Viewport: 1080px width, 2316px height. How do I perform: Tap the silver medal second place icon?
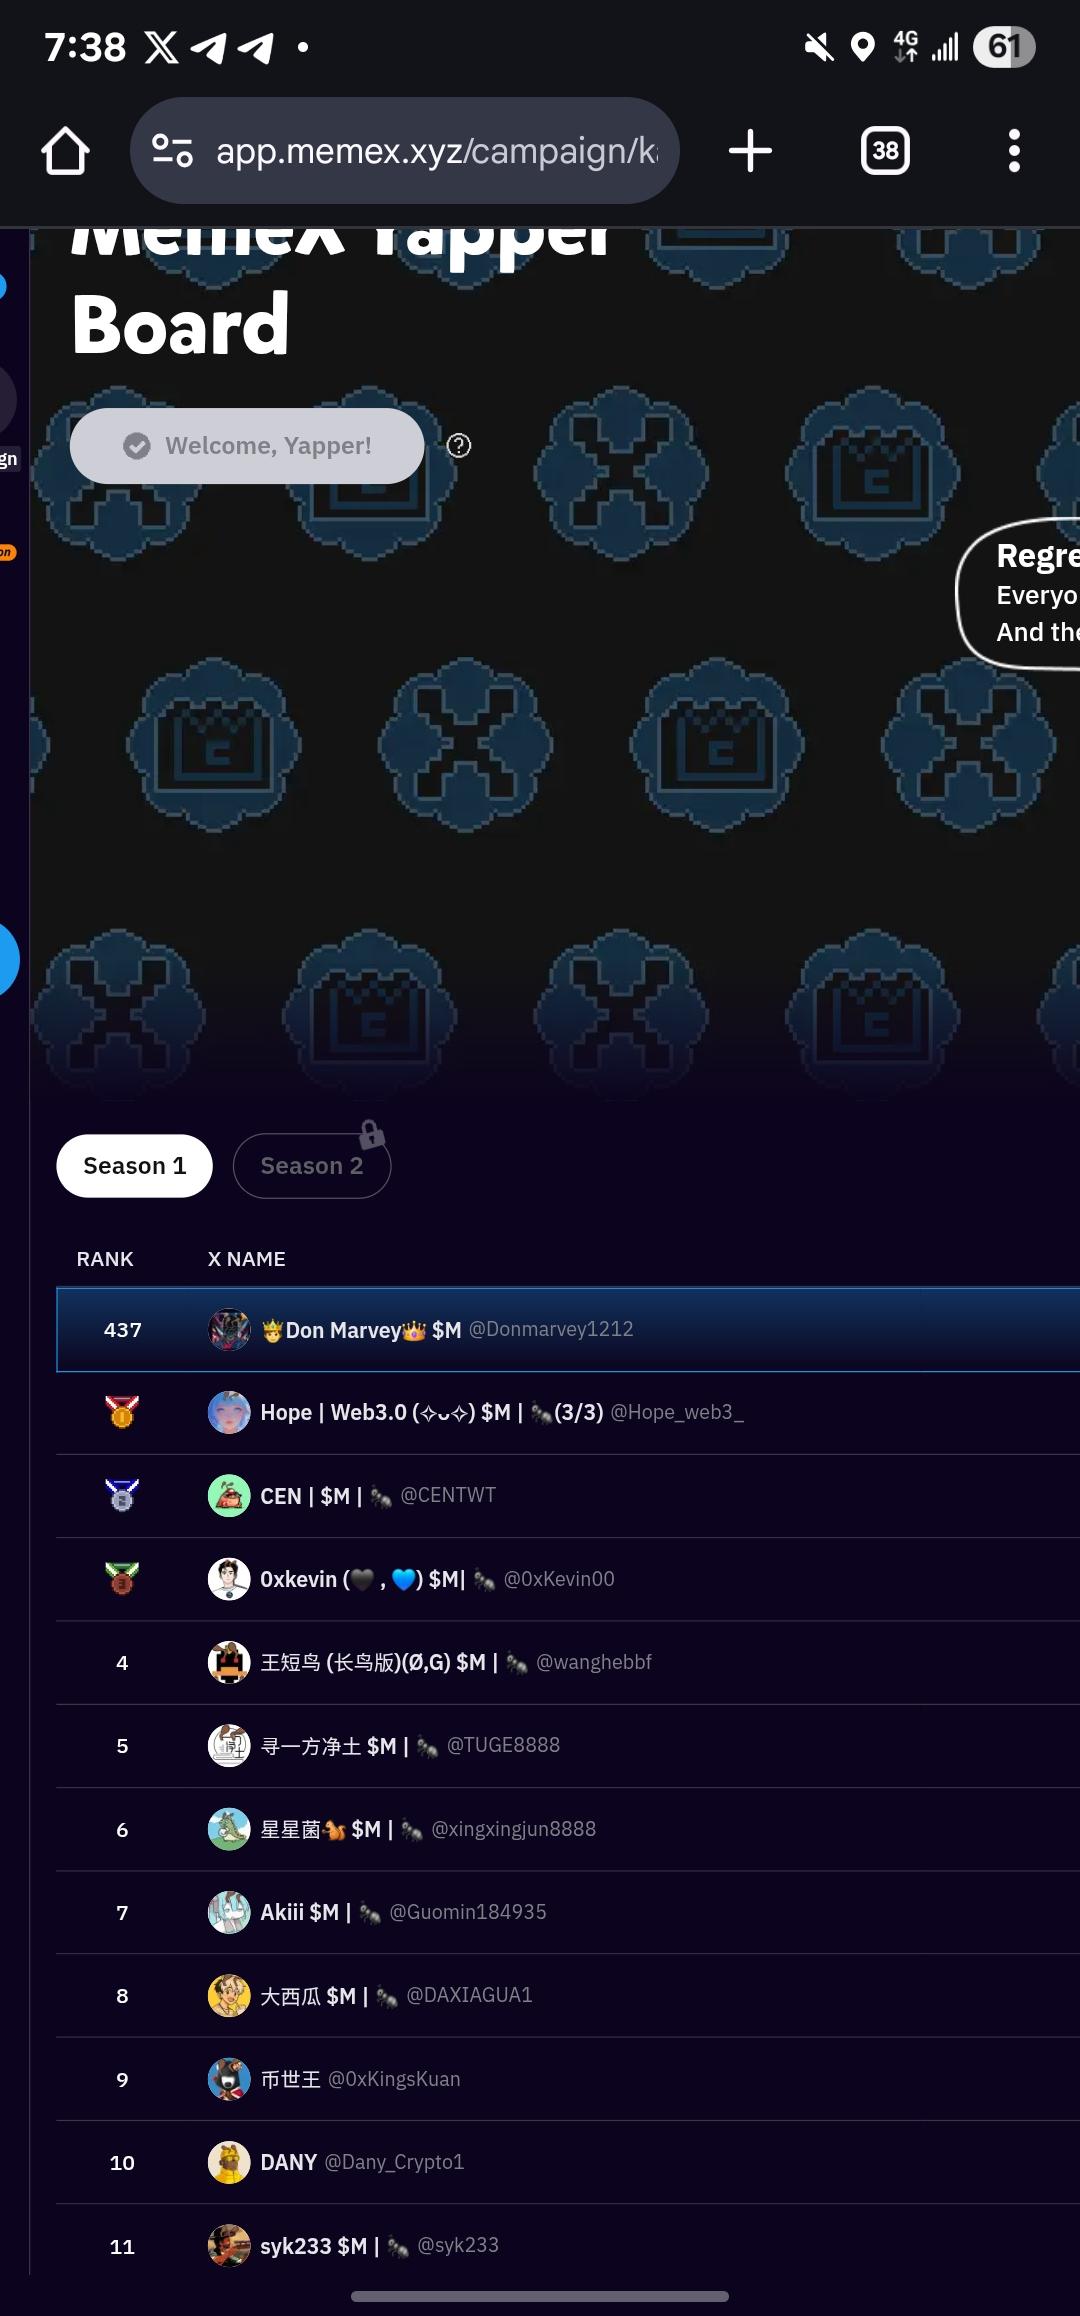click(x=122, y=1495)
